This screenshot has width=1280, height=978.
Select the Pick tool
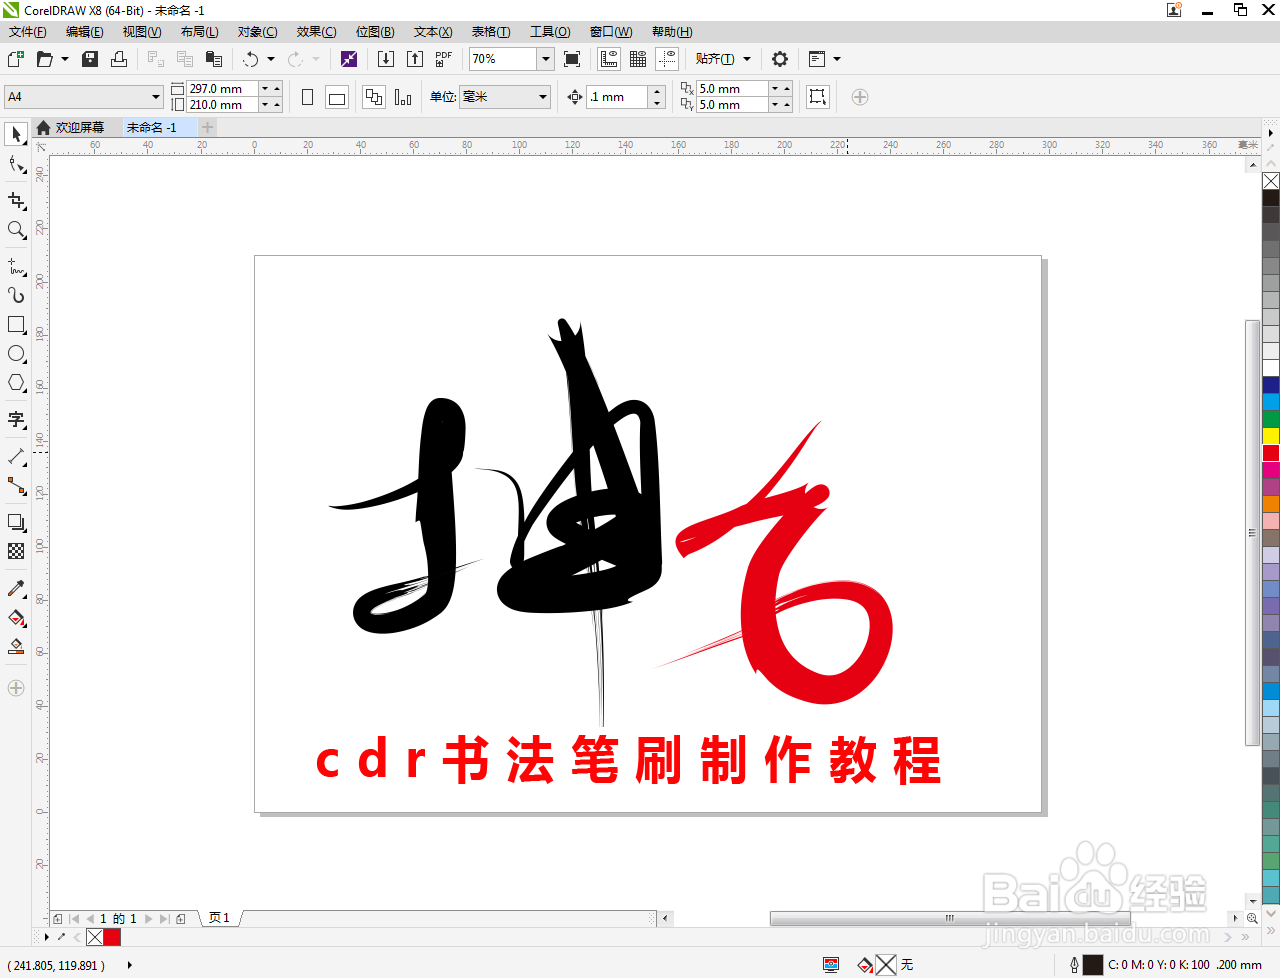pyautogui.click(x=16, y=133)
